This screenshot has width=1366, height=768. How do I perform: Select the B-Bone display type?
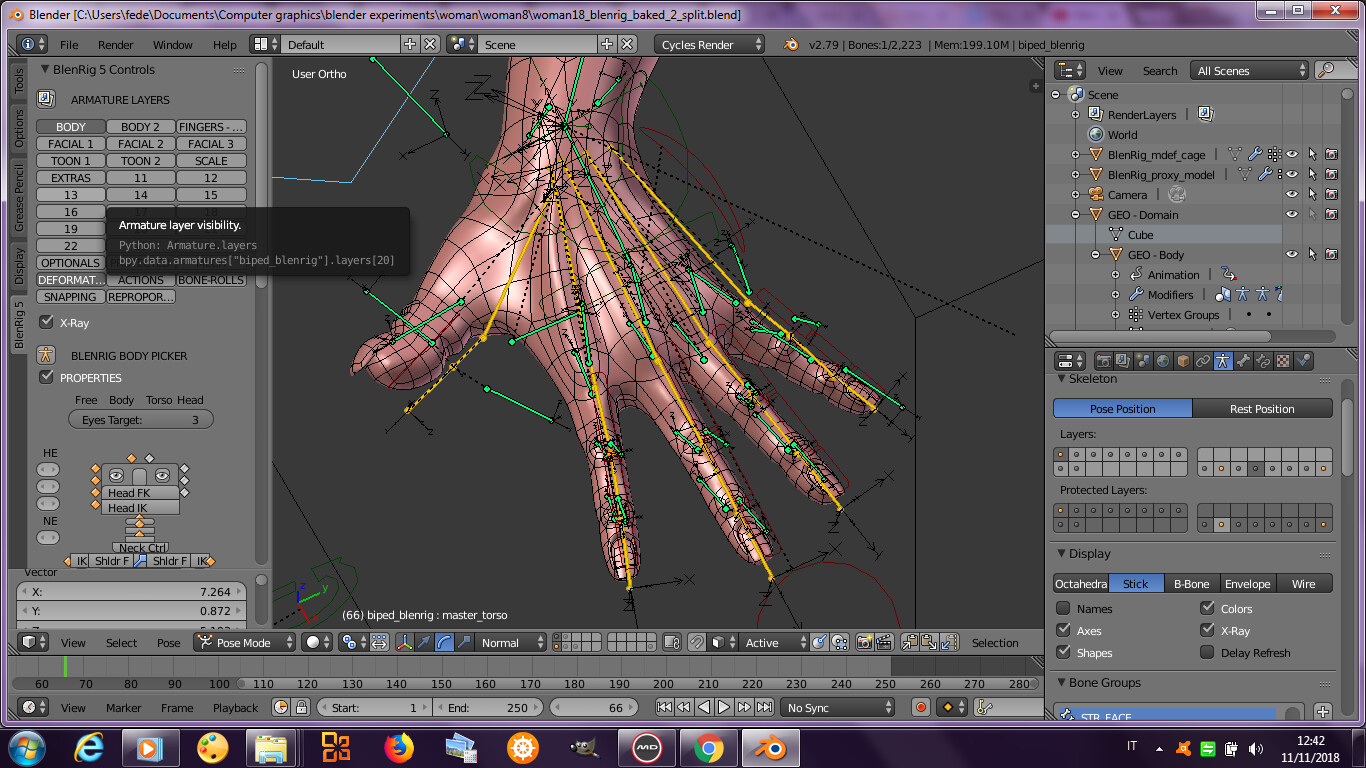coord(1191,583)
